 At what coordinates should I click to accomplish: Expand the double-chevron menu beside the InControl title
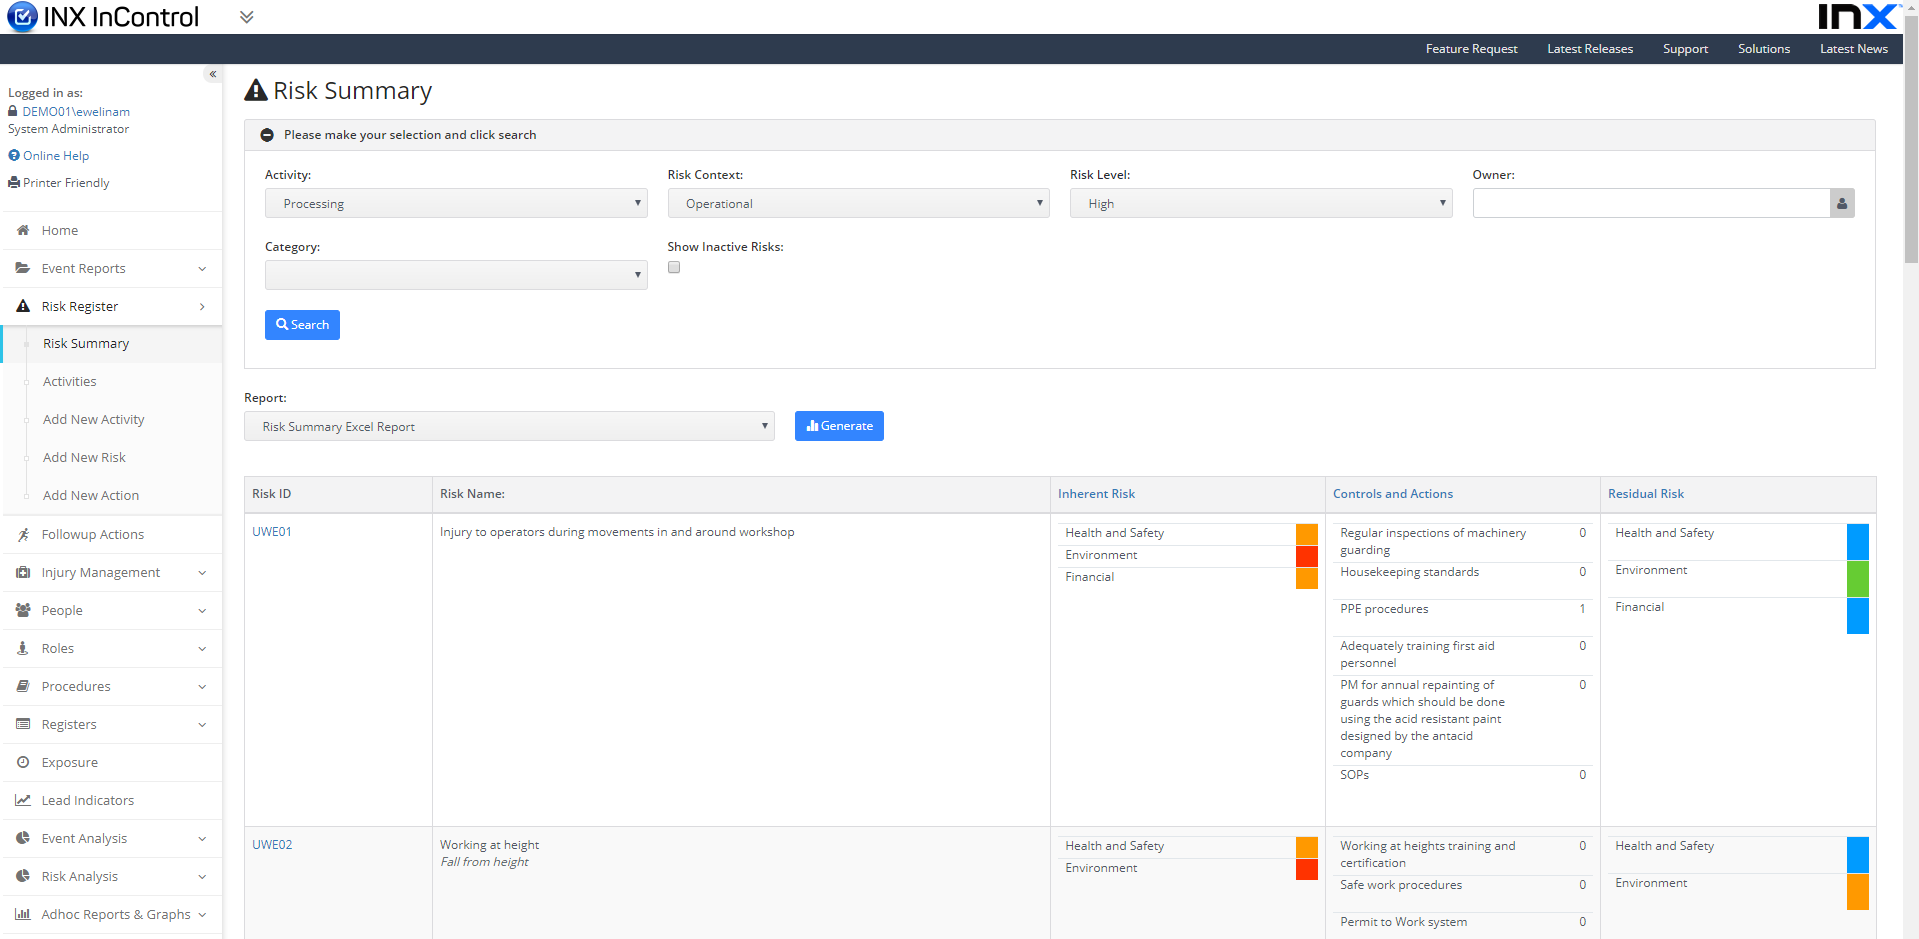247,17
